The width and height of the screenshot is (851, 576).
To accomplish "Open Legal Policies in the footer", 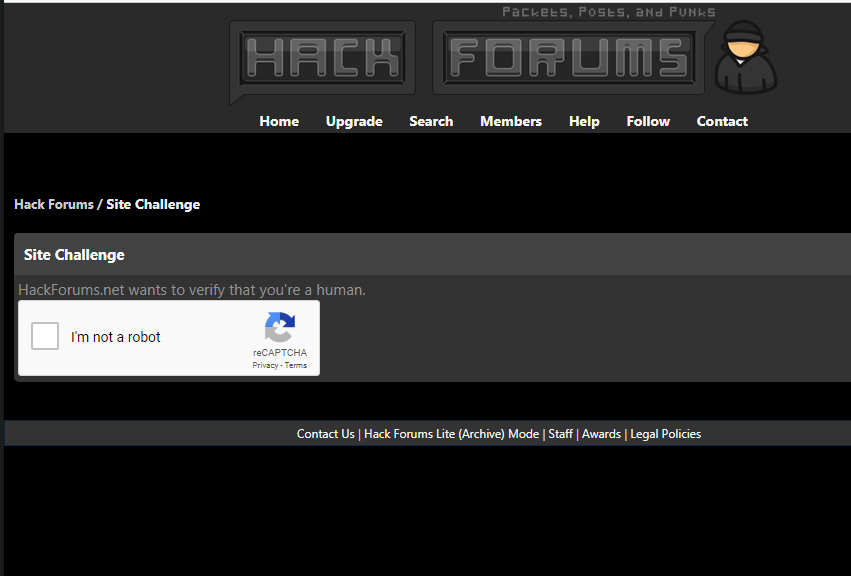I will pos(665,434).
